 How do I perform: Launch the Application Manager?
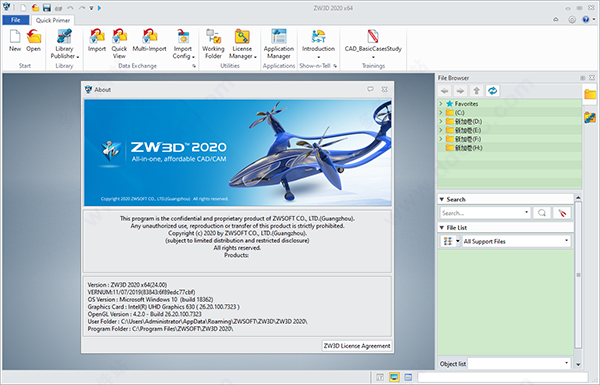(x=279, y=44)
